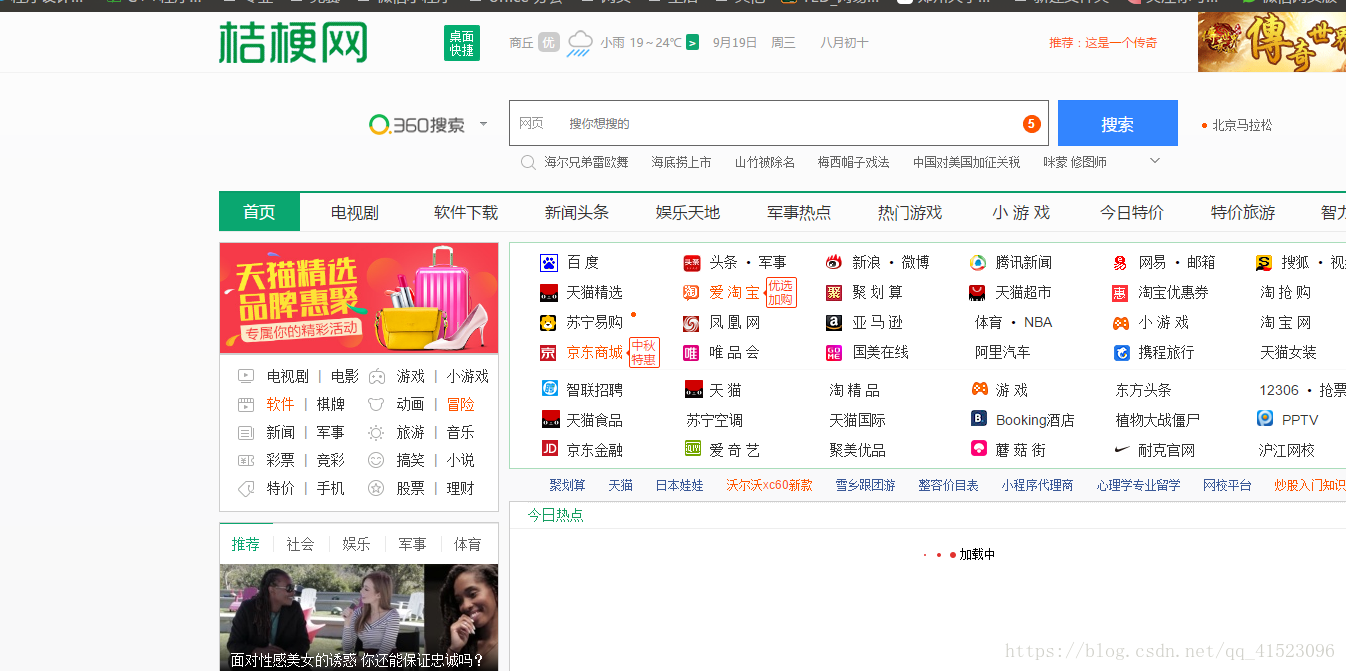Open the 软件下载 navigation tab
The height and width of the screenshot is (671, 1346).
tap(466, 212)
